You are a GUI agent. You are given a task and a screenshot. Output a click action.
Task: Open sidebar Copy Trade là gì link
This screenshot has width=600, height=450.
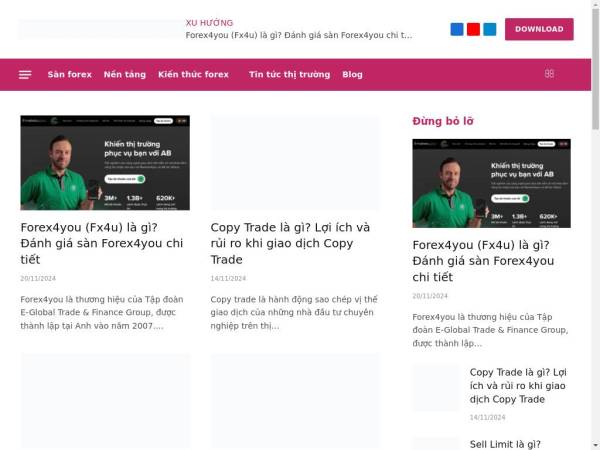518,386
